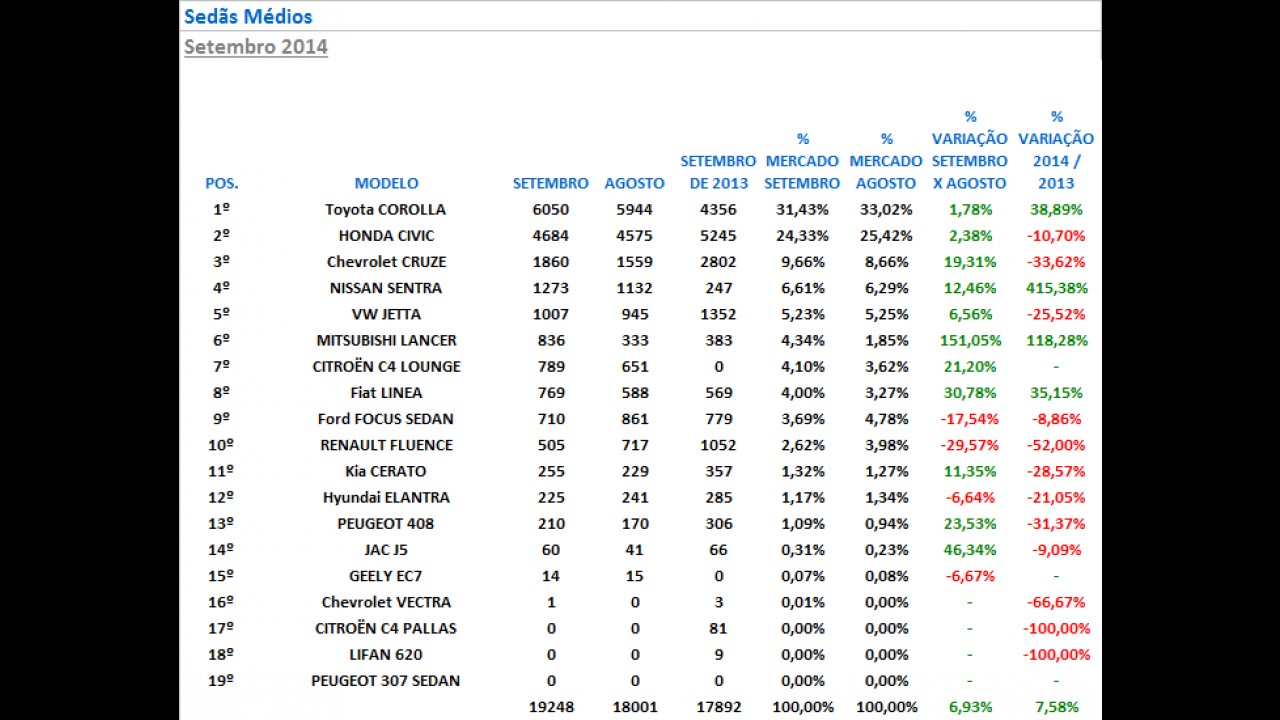
Task: Select '% VARIAÇÃO 2014 / 2013' header
Action: tap(1056, 150)
